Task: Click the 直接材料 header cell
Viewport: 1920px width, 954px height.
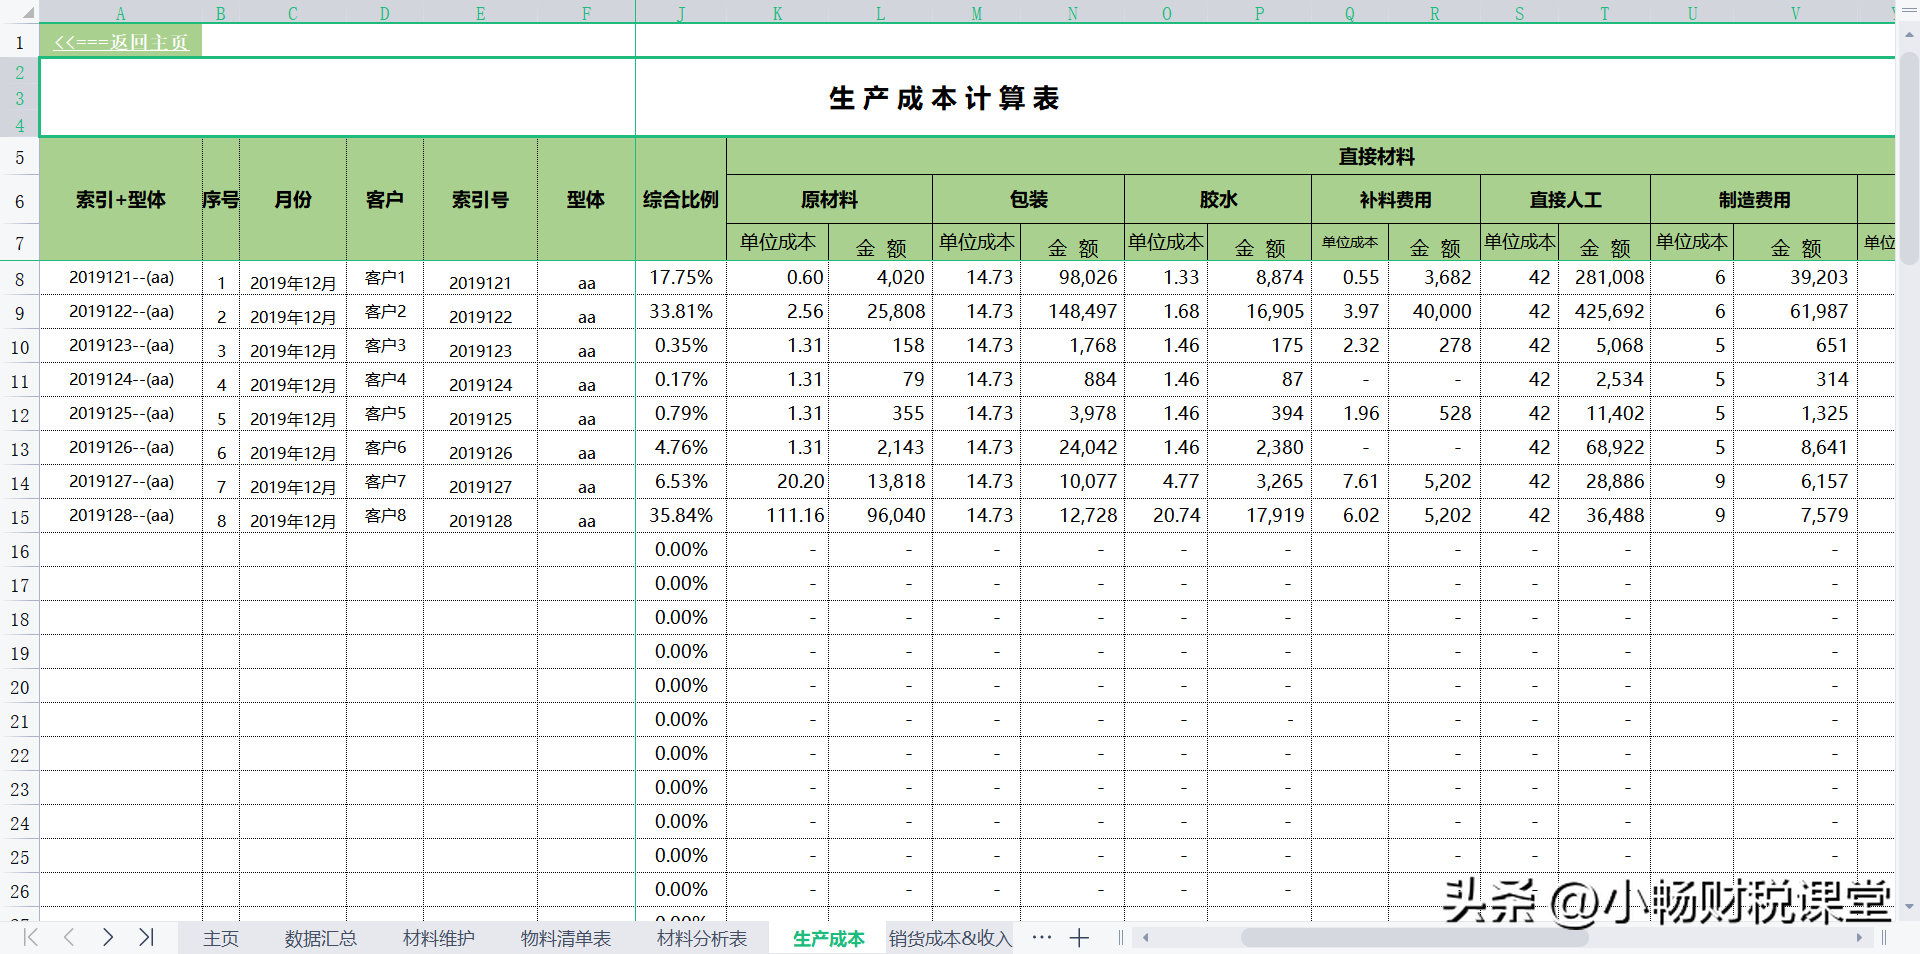Action: (1376, 157)
